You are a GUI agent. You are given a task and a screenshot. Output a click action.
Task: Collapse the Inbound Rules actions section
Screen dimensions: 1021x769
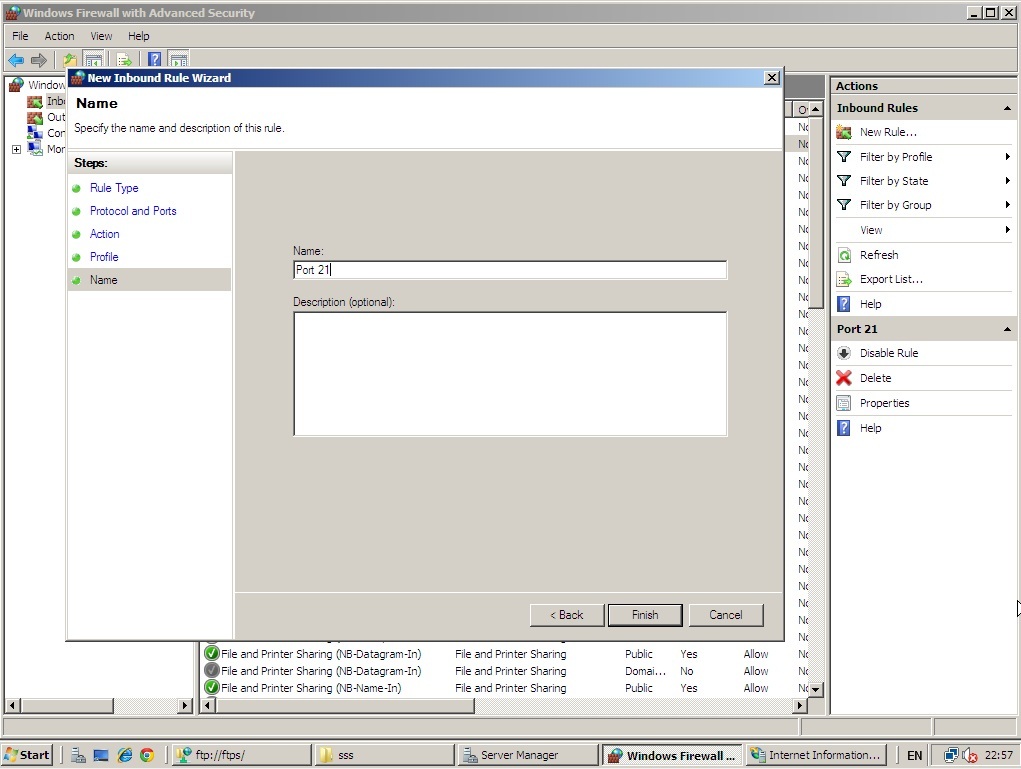(x=1007, y=108)
